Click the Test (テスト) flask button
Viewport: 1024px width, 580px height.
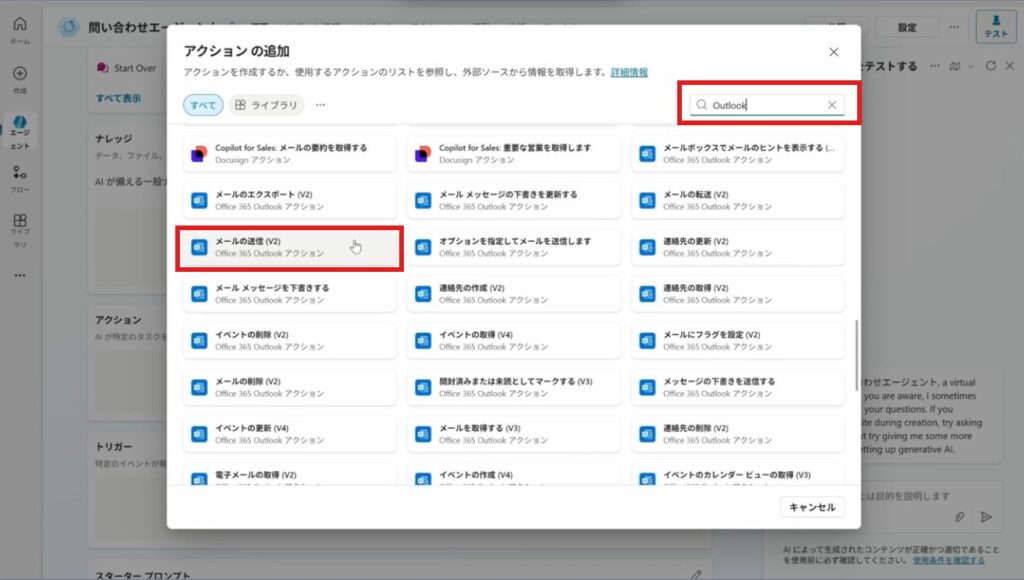tap(995, 27)
